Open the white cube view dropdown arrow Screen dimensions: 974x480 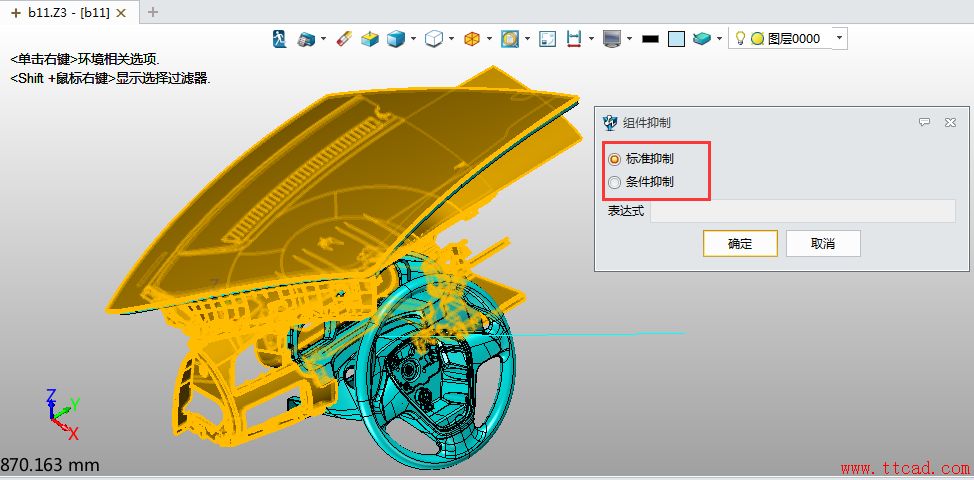pos(451,39)
